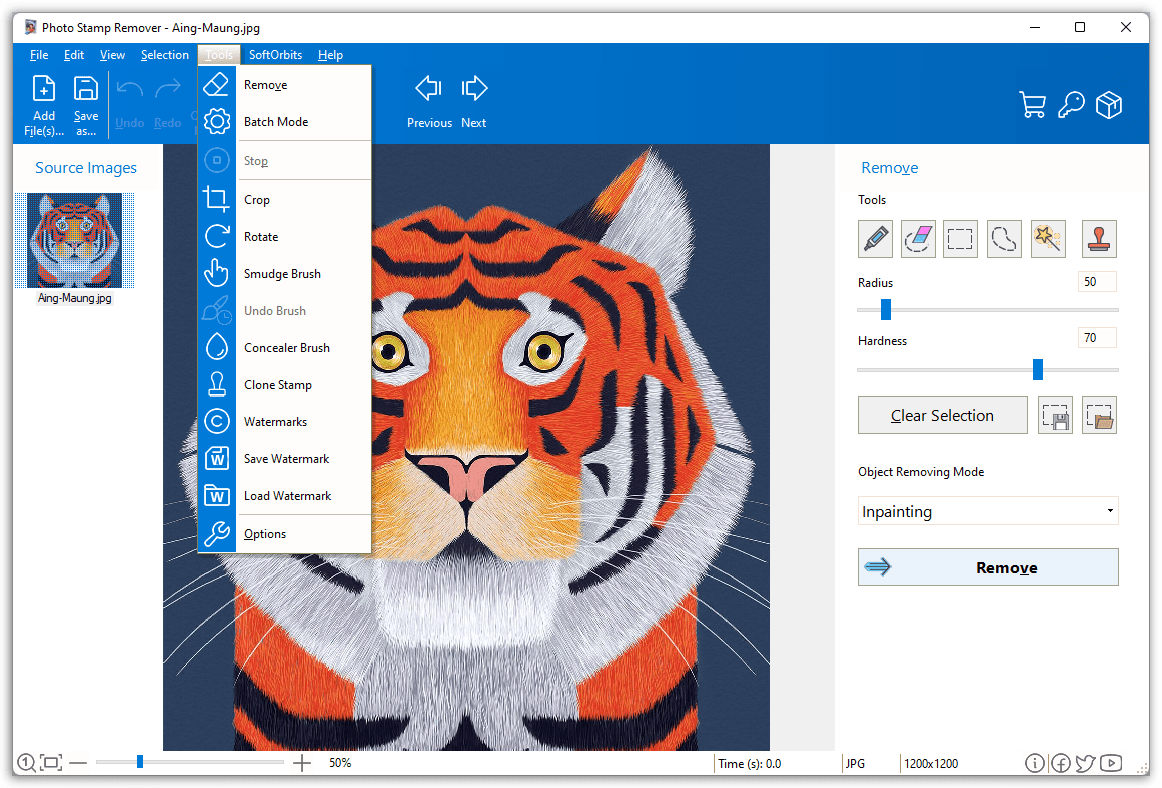Choose Batch Mode from Tools menu
This screenshot has width=1162, height=788.
(x=285, y=122)
